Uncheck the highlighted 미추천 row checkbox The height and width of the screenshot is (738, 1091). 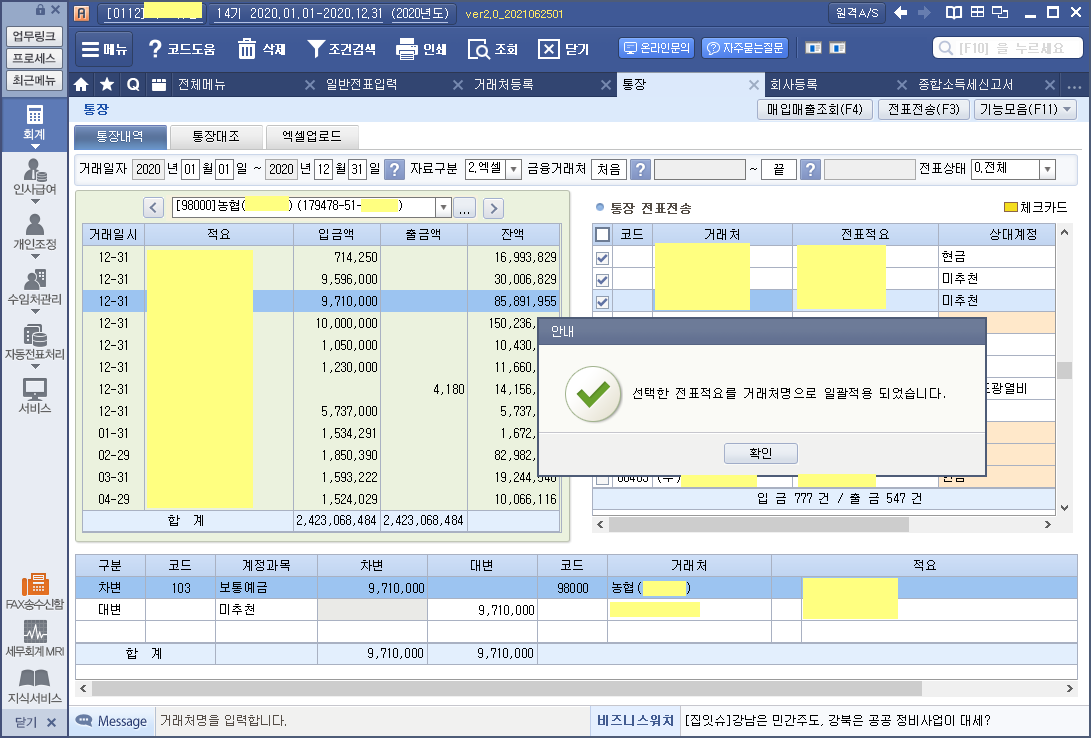point(602,301)
